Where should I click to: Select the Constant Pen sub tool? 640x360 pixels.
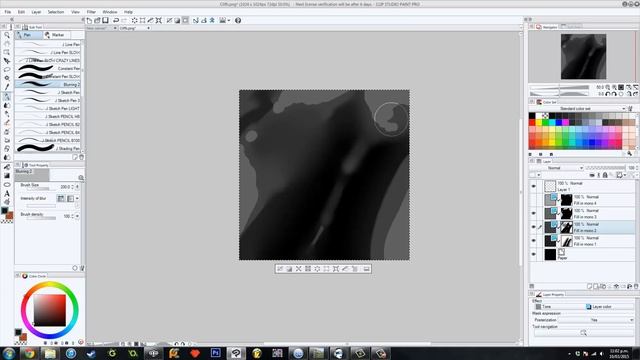(48, 68)
